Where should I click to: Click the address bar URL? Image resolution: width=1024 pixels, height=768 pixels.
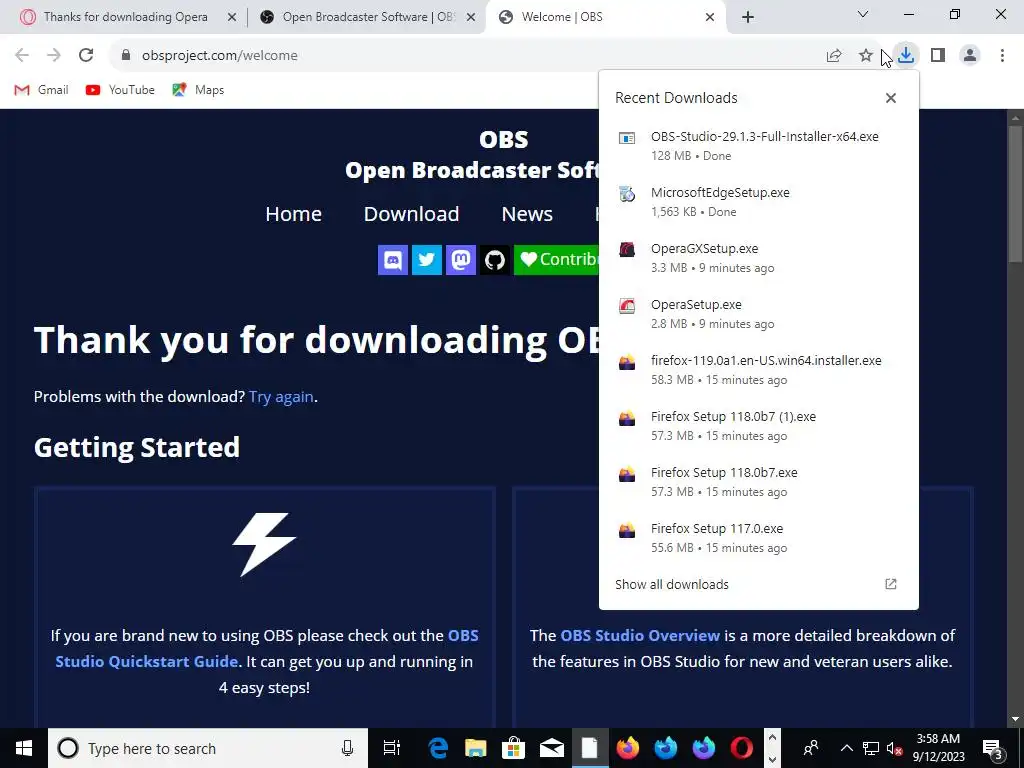point(219,56)
